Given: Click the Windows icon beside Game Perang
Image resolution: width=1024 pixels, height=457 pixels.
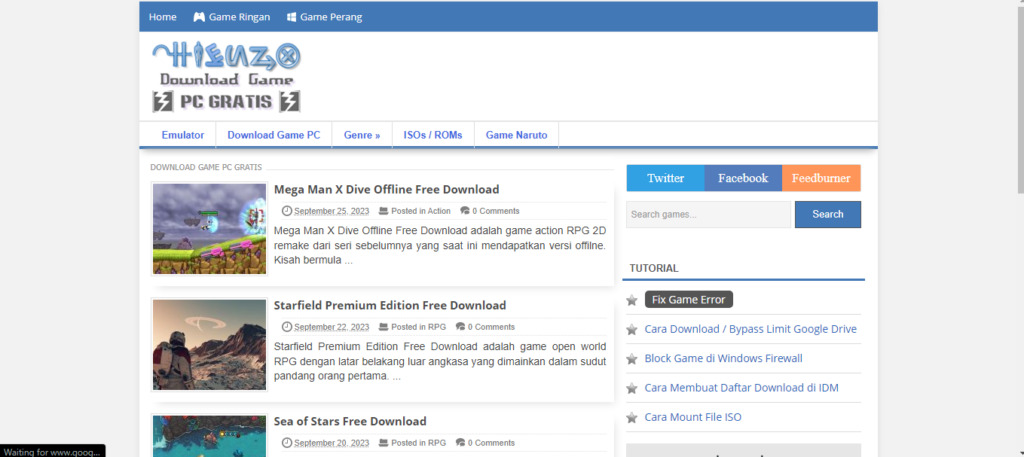Looking at the screenshot, I should 292,17.
